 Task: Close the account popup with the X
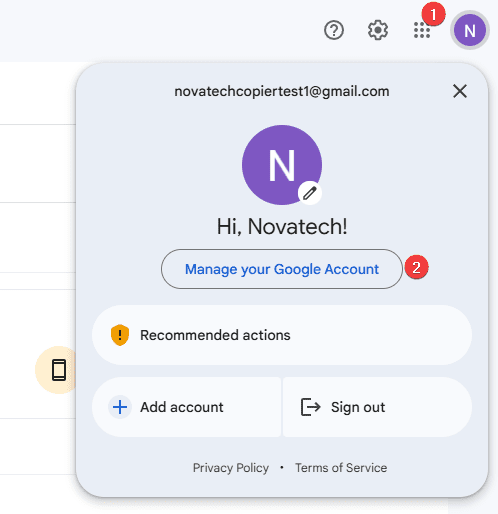click(x=460, y=91)
